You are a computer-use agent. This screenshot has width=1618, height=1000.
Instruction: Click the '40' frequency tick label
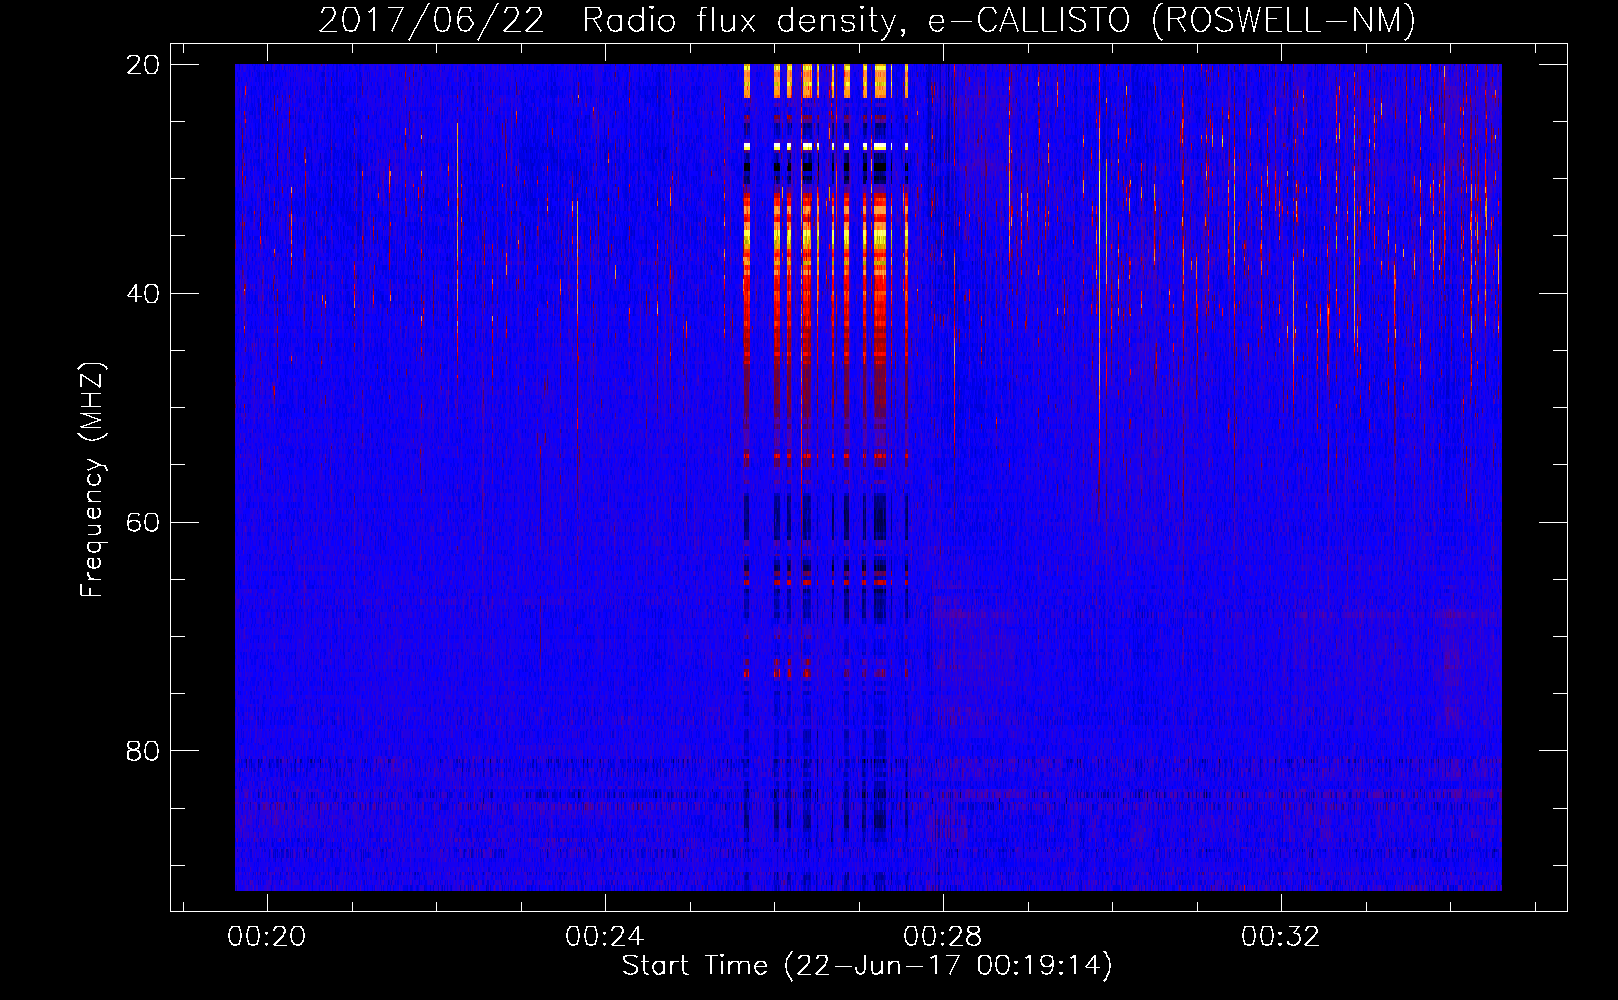pos(144,294)
